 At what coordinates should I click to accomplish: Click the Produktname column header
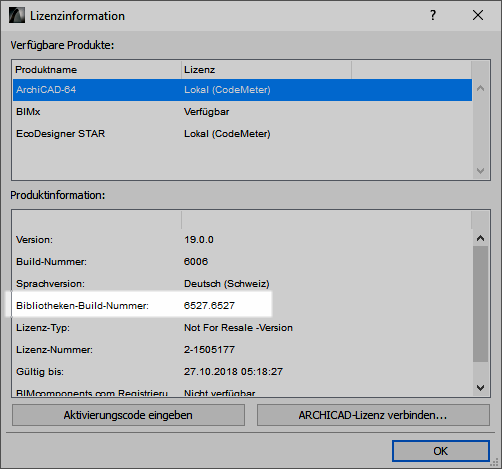click(x=97, y=70)
